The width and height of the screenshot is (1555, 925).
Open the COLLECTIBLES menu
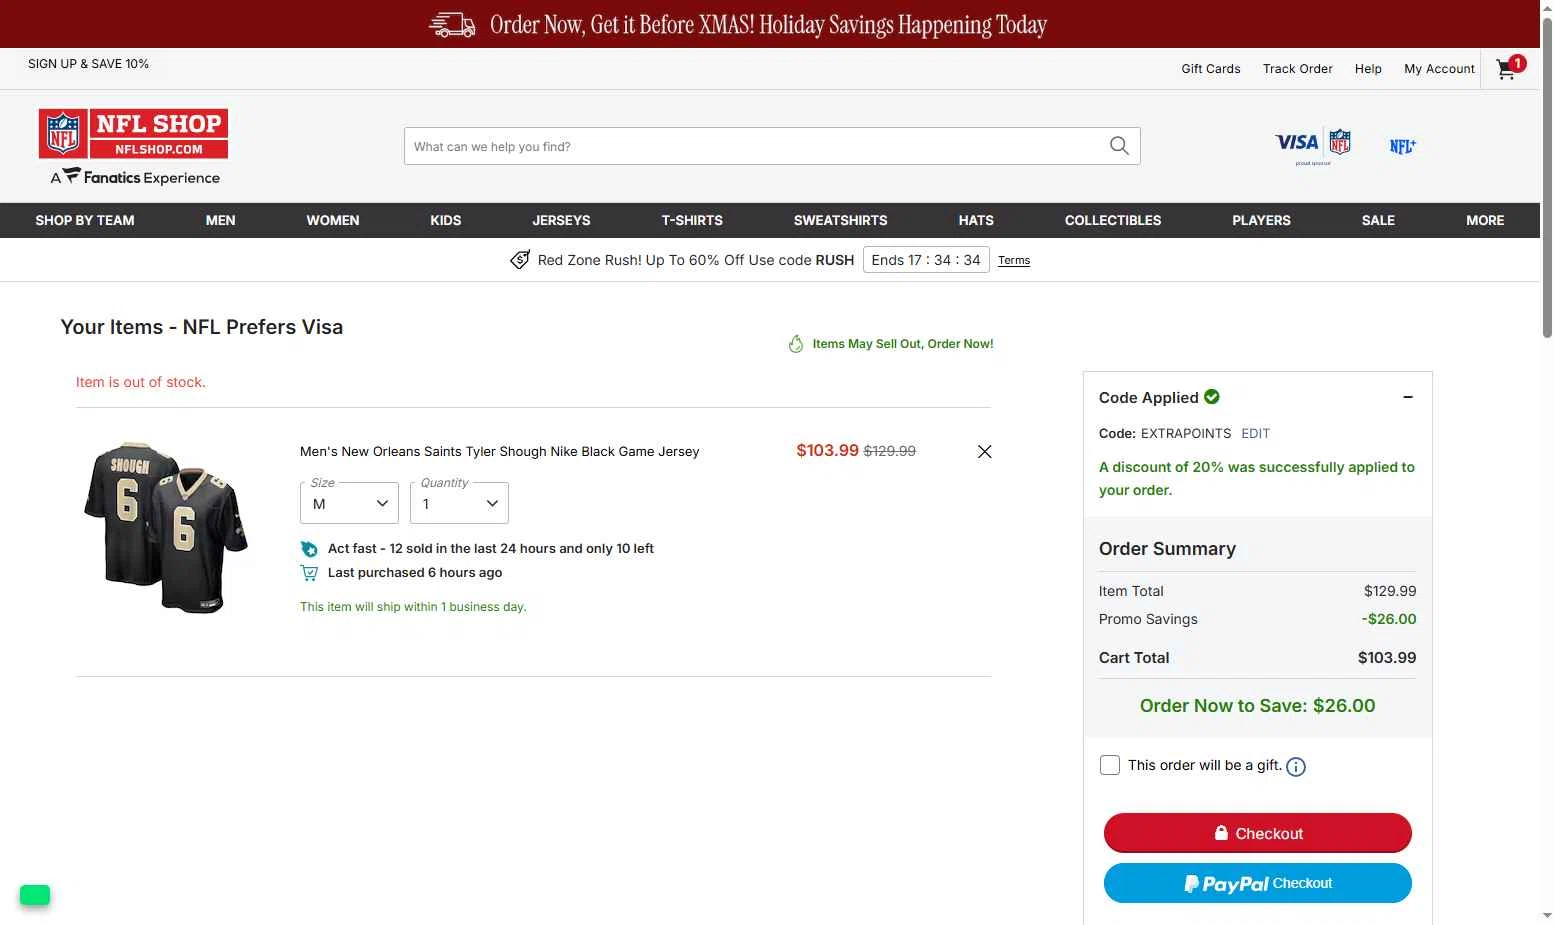point(1113,220)
